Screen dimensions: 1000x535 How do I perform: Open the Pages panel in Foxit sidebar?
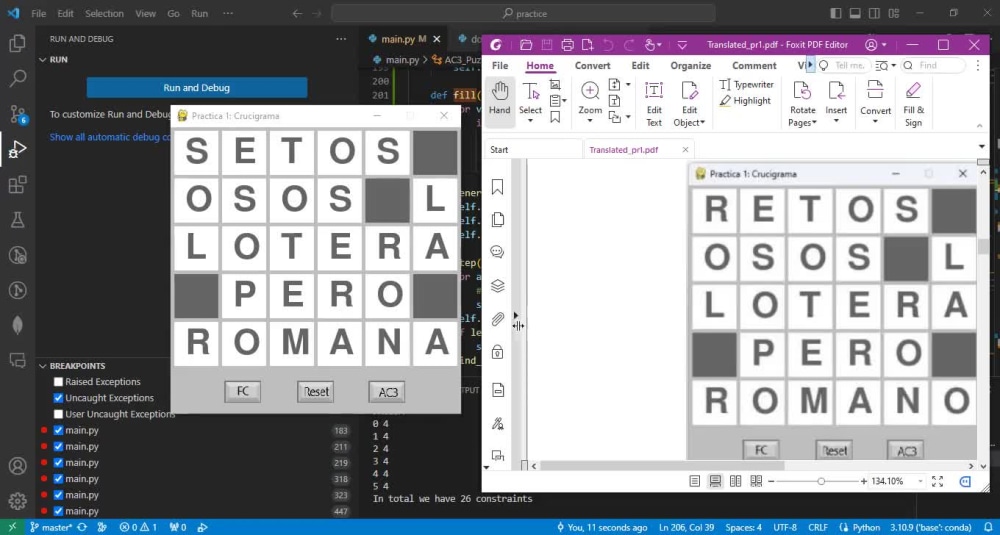497,219
